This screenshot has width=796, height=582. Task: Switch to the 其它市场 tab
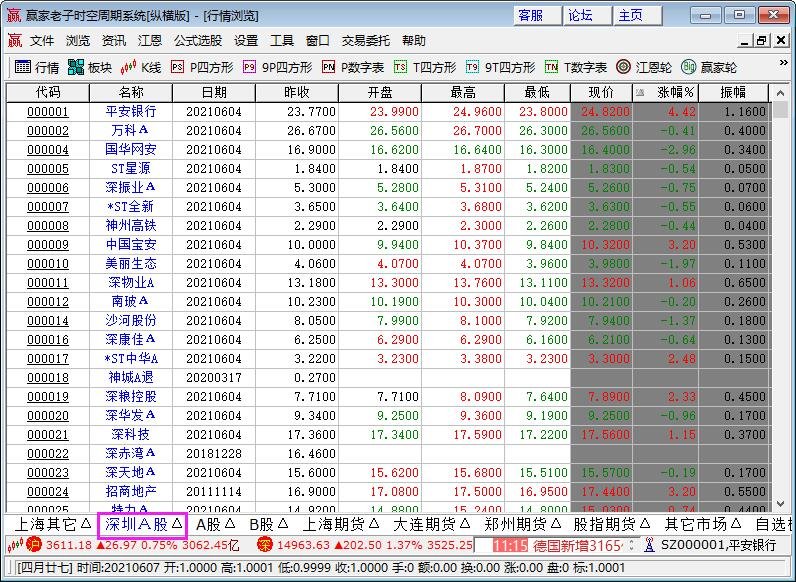click(x=703, y=524)
